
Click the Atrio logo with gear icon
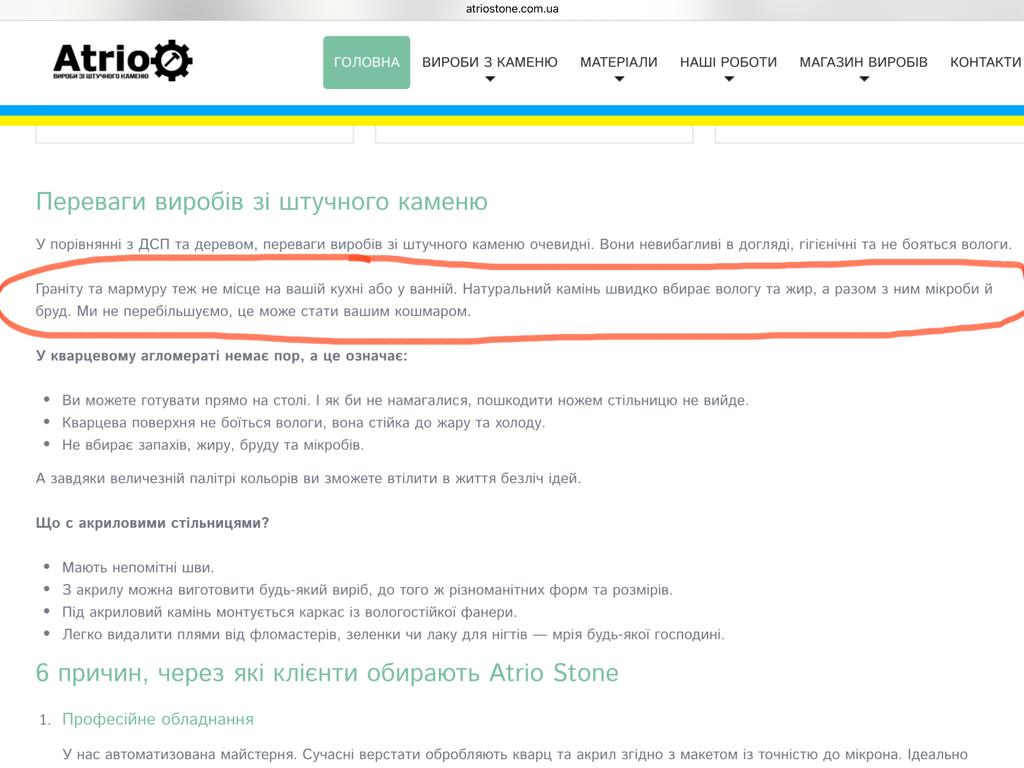[x=123, y=60]
